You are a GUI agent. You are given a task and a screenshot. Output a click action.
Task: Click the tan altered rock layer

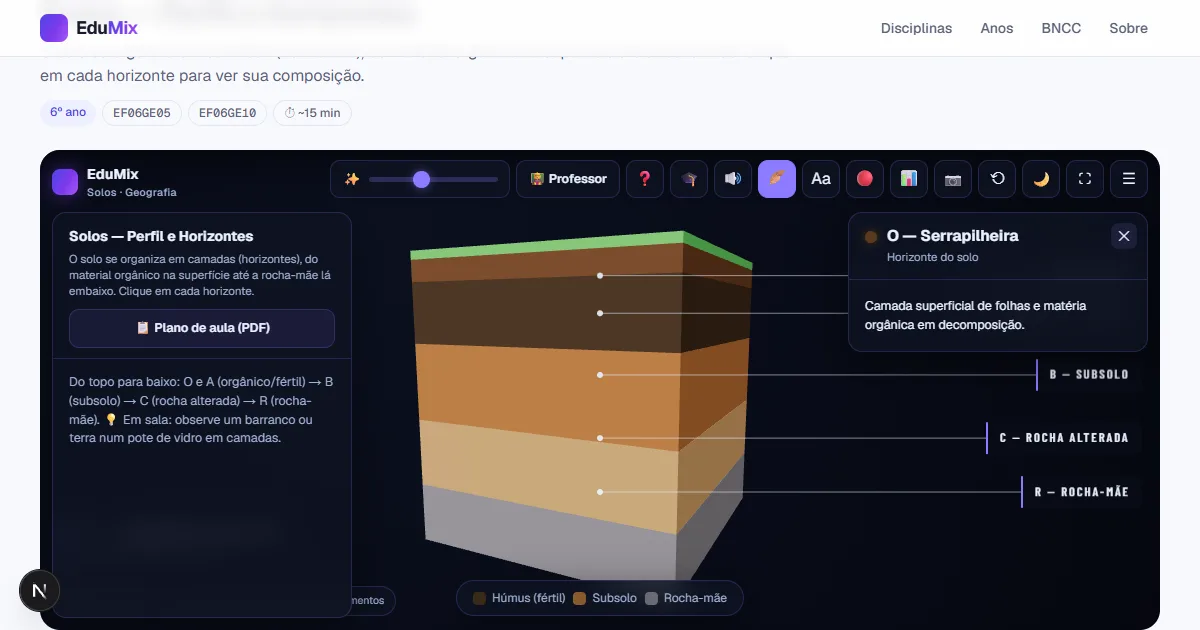(x=550, y=475)
